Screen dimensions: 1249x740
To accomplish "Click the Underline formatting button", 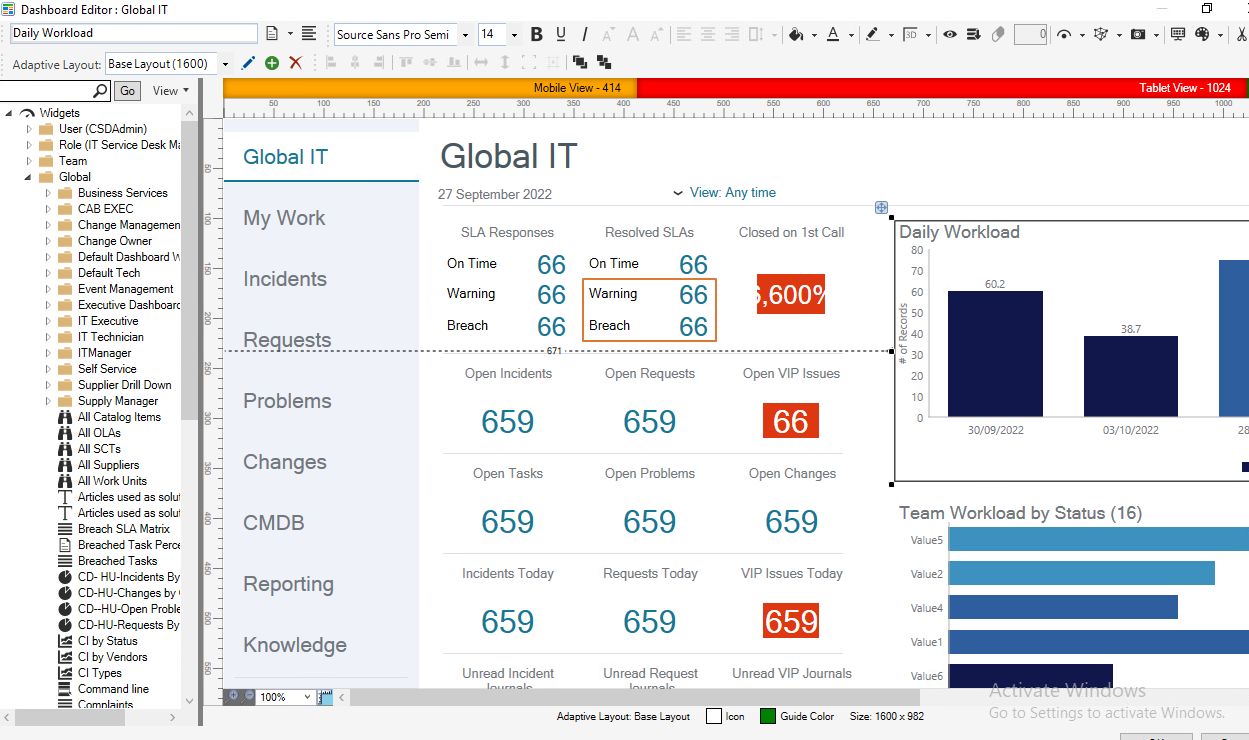I will [x=561, y=34].
